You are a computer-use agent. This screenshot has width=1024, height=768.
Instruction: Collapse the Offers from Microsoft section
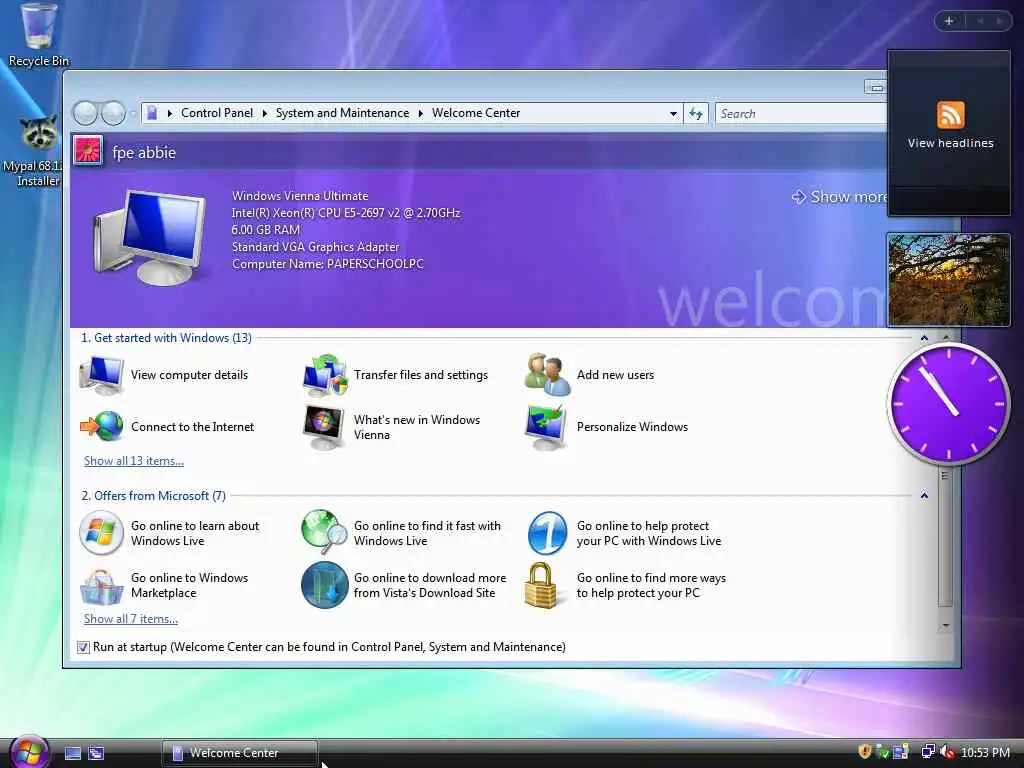point(924,496)
